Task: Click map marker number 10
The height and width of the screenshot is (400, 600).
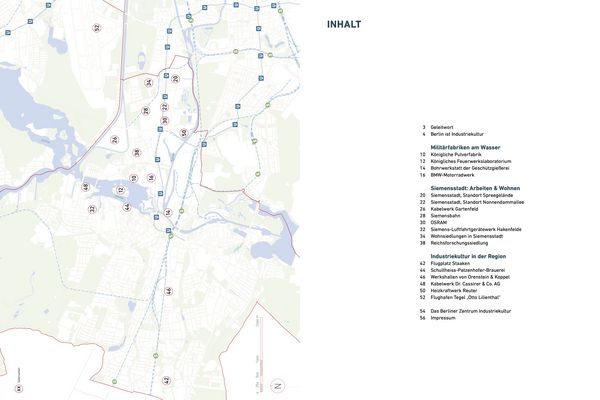Action: click(133, 178)
